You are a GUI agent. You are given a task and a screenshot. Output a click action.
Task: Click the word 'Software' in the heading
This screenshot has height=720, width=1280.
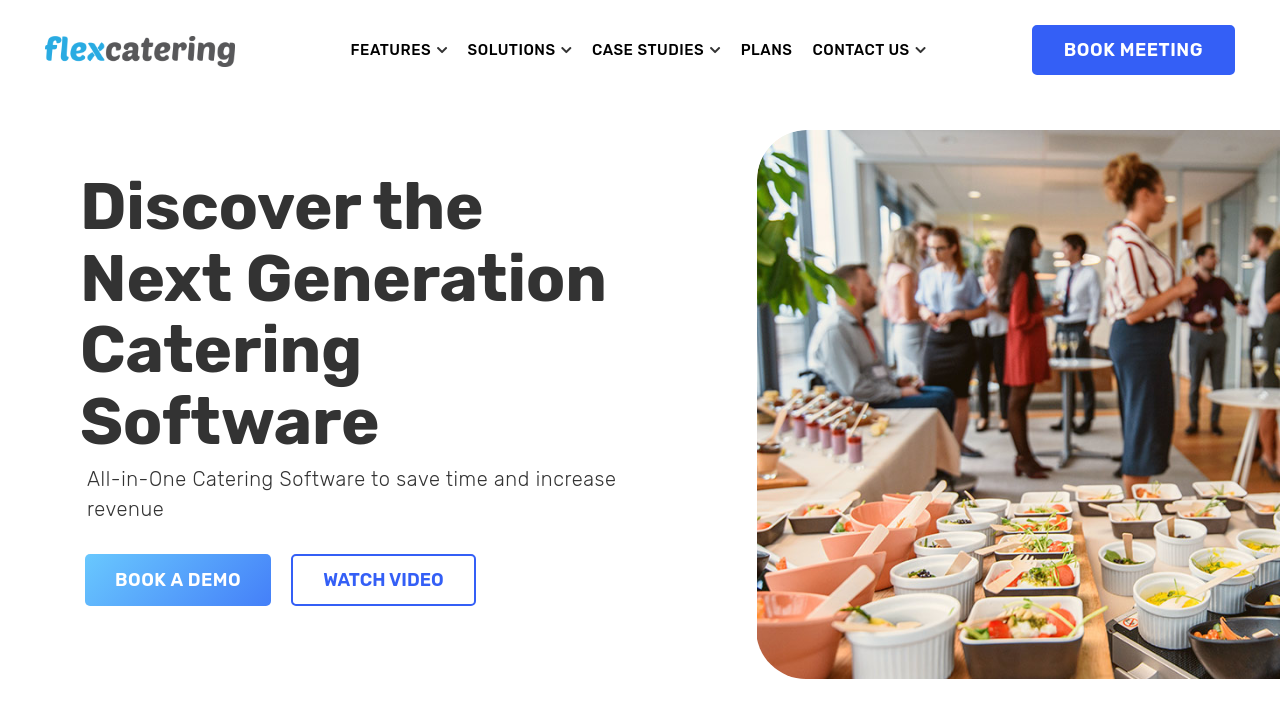(x=230, y=422)
